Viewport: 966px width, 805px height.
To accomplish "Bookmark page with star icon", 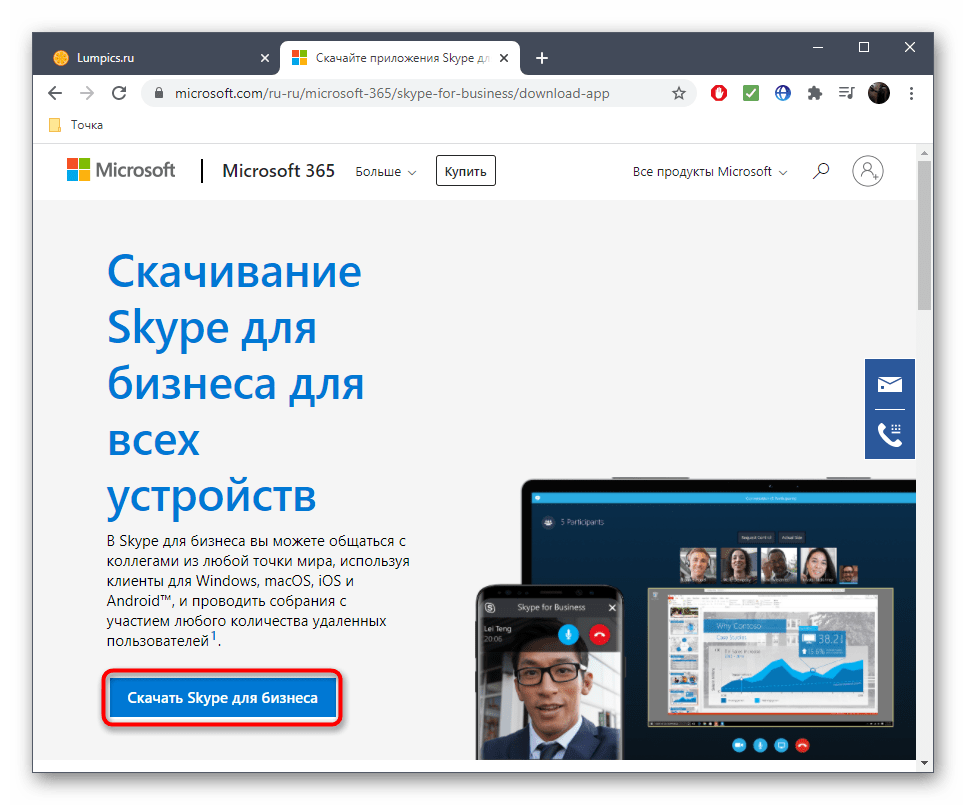I will coord(678,94).
